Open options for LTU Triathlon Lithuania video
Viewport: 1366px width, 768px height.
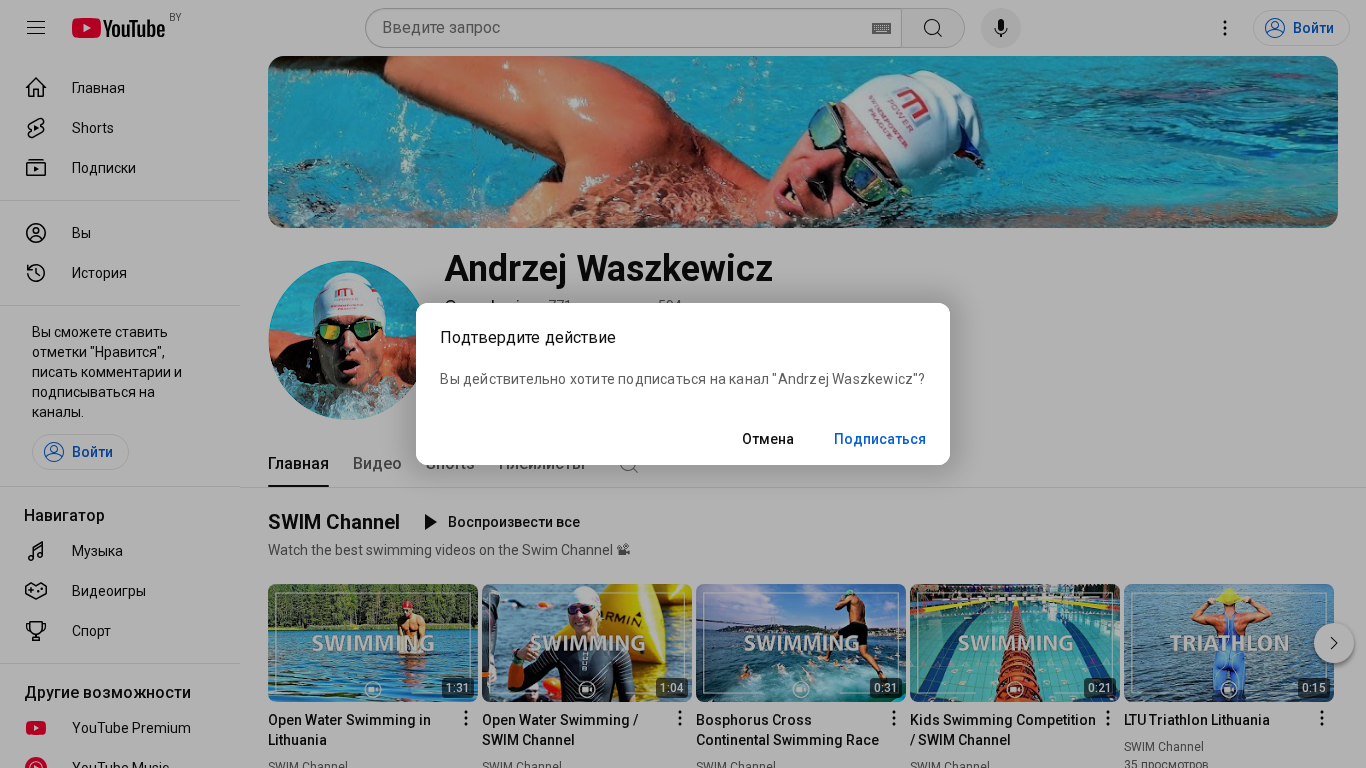coord(1321,719)
